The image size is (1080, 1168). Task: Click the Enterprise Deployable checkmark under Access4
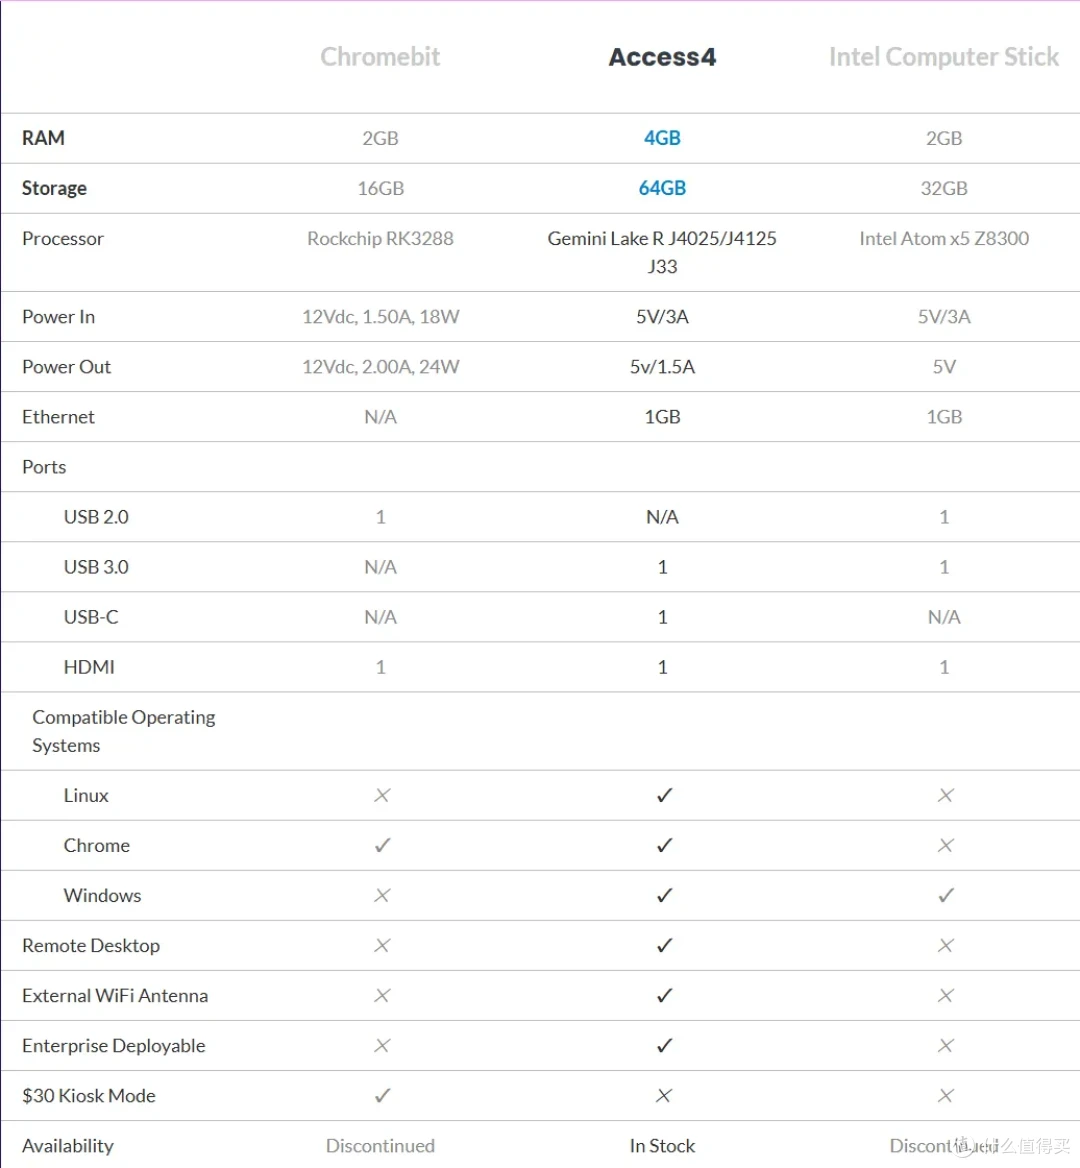[664, 1046]
